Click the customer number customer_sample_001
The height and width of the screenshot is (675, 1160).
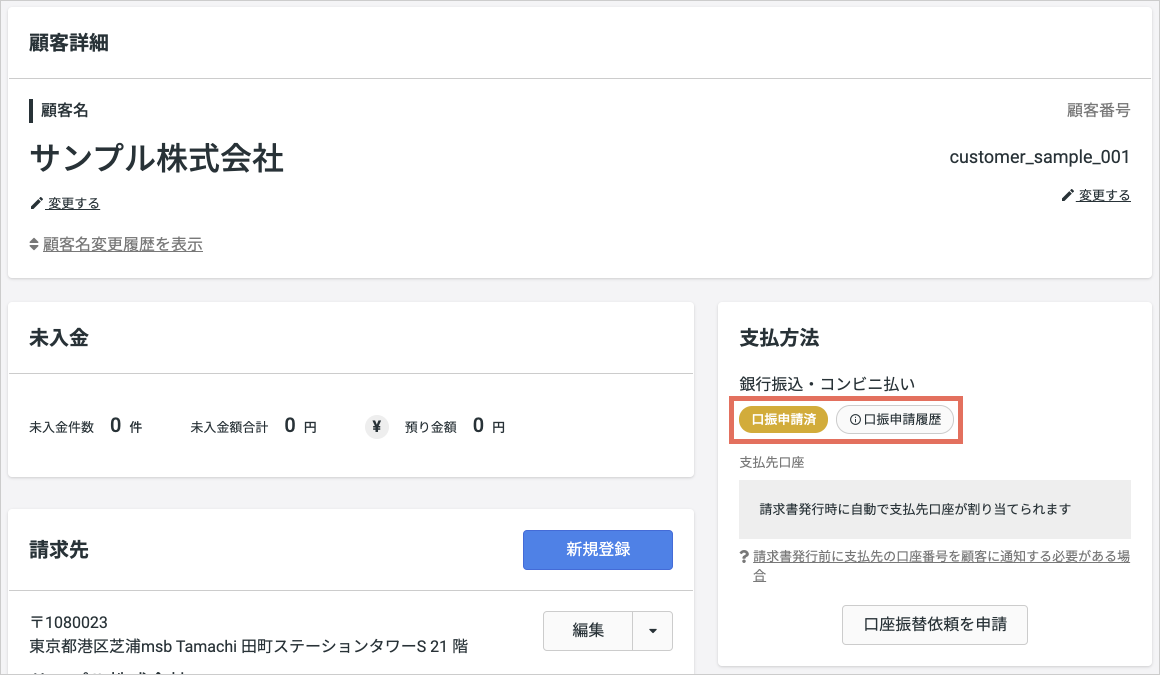point(1039,157)
